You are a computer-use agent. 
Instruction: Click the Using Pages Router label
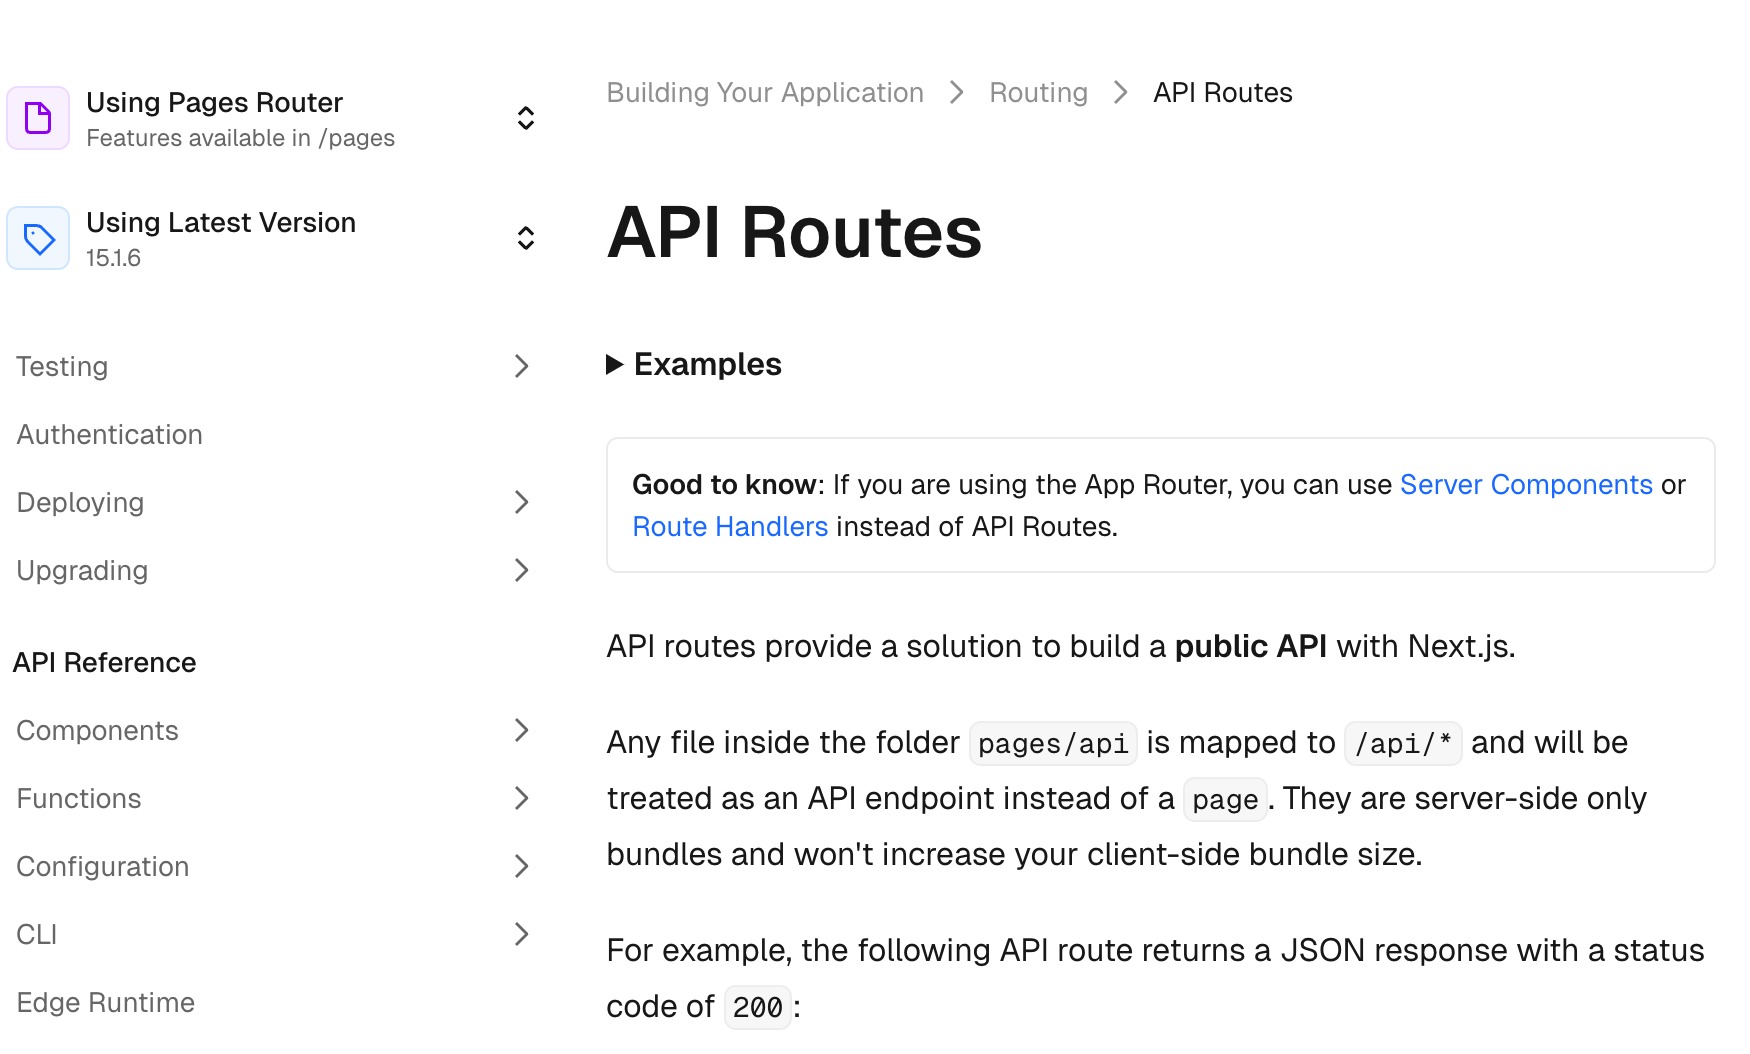coord(214,102)
